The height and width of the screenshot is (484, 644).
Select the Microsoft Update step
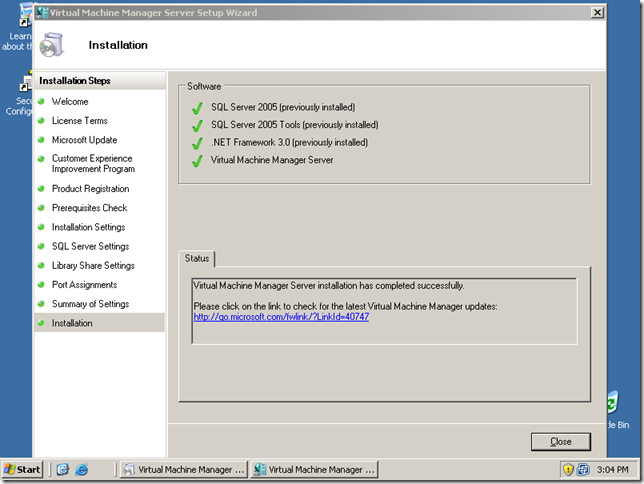point(84,140)
